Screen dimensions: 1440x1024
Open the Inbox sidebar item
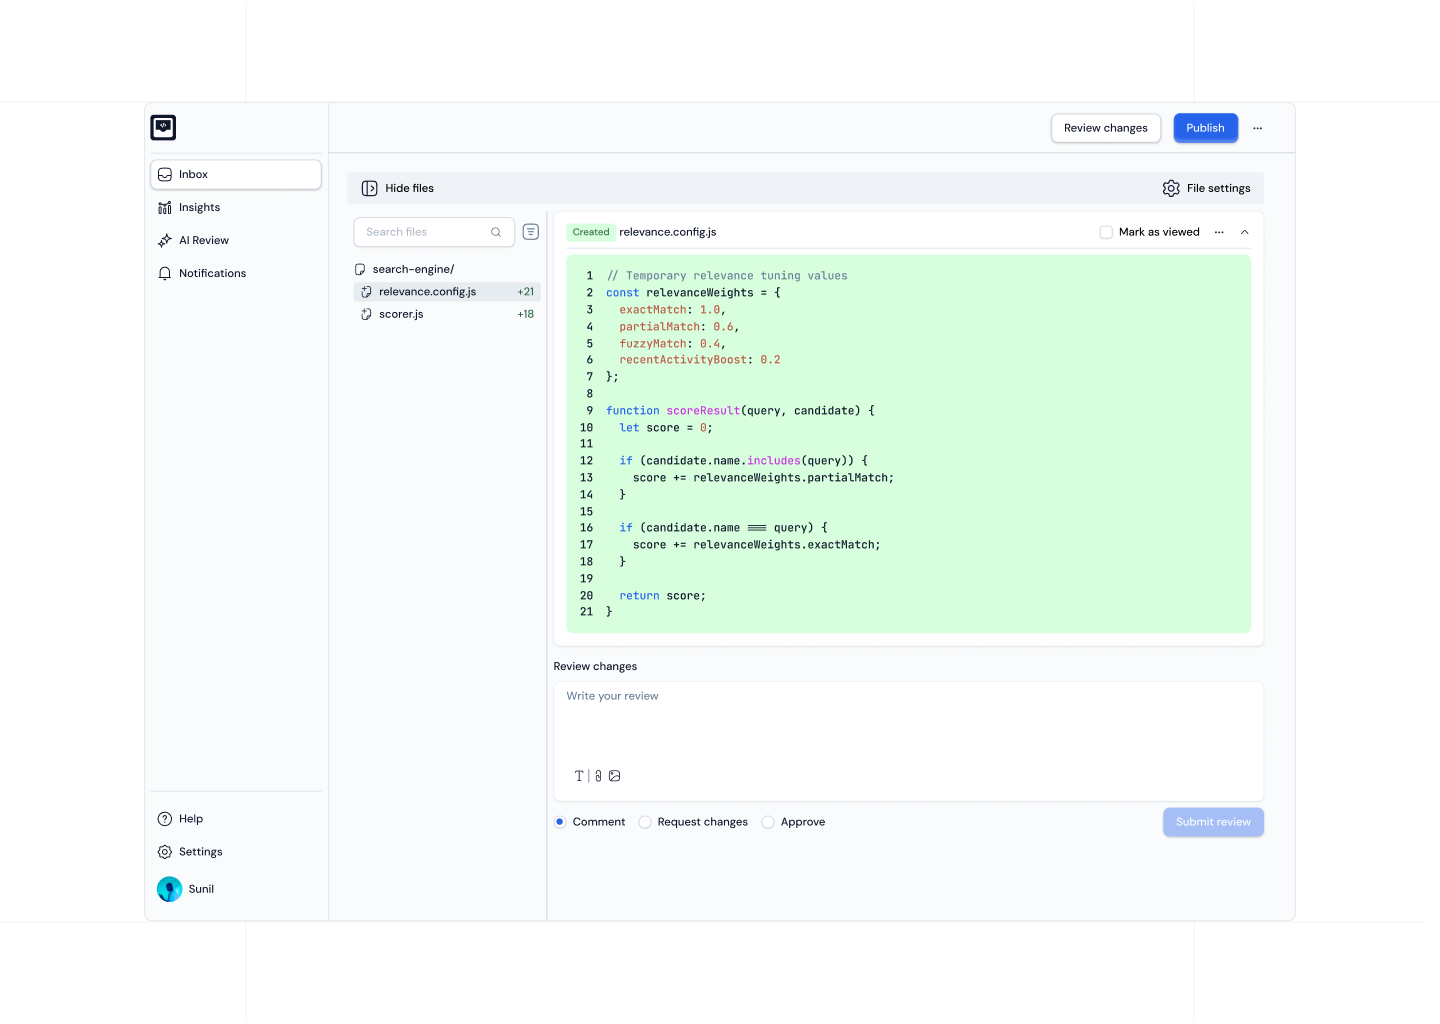[236, 174]
